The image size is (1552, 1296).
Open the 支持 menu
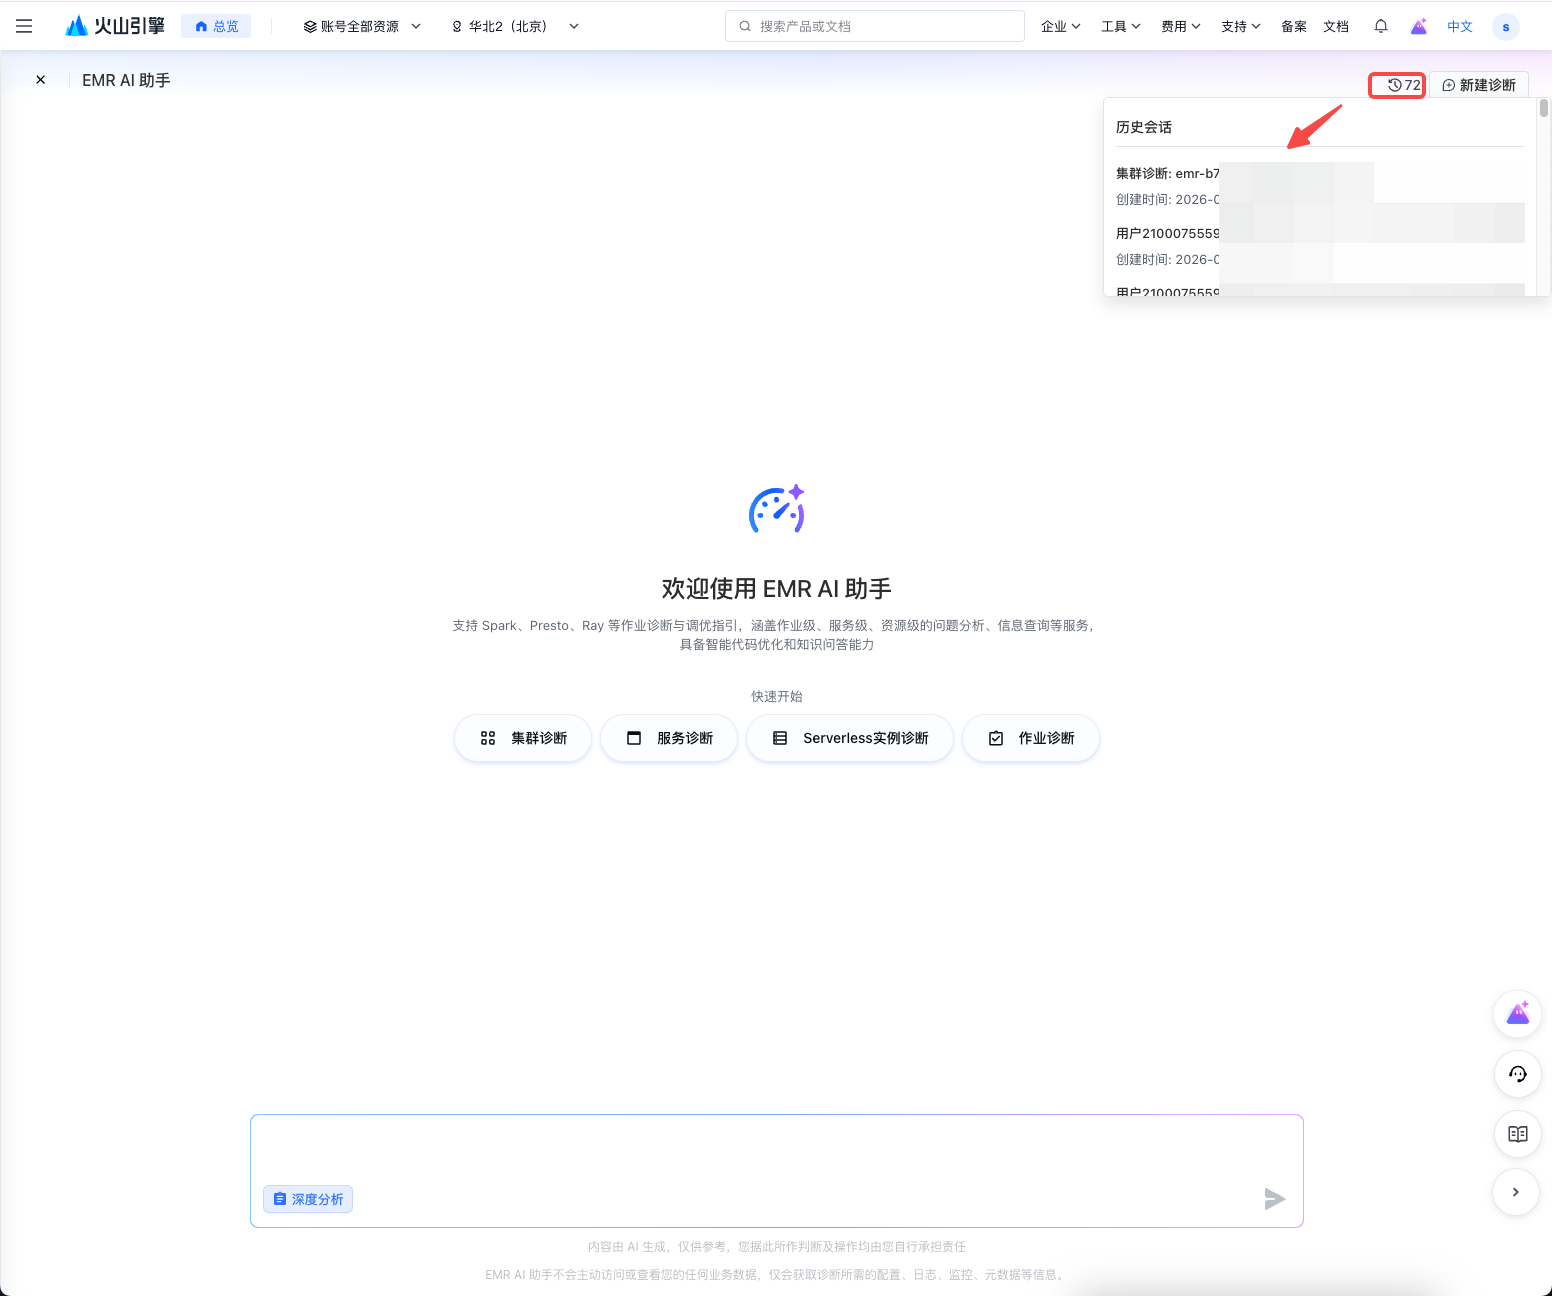click(x=1240, y=26)
